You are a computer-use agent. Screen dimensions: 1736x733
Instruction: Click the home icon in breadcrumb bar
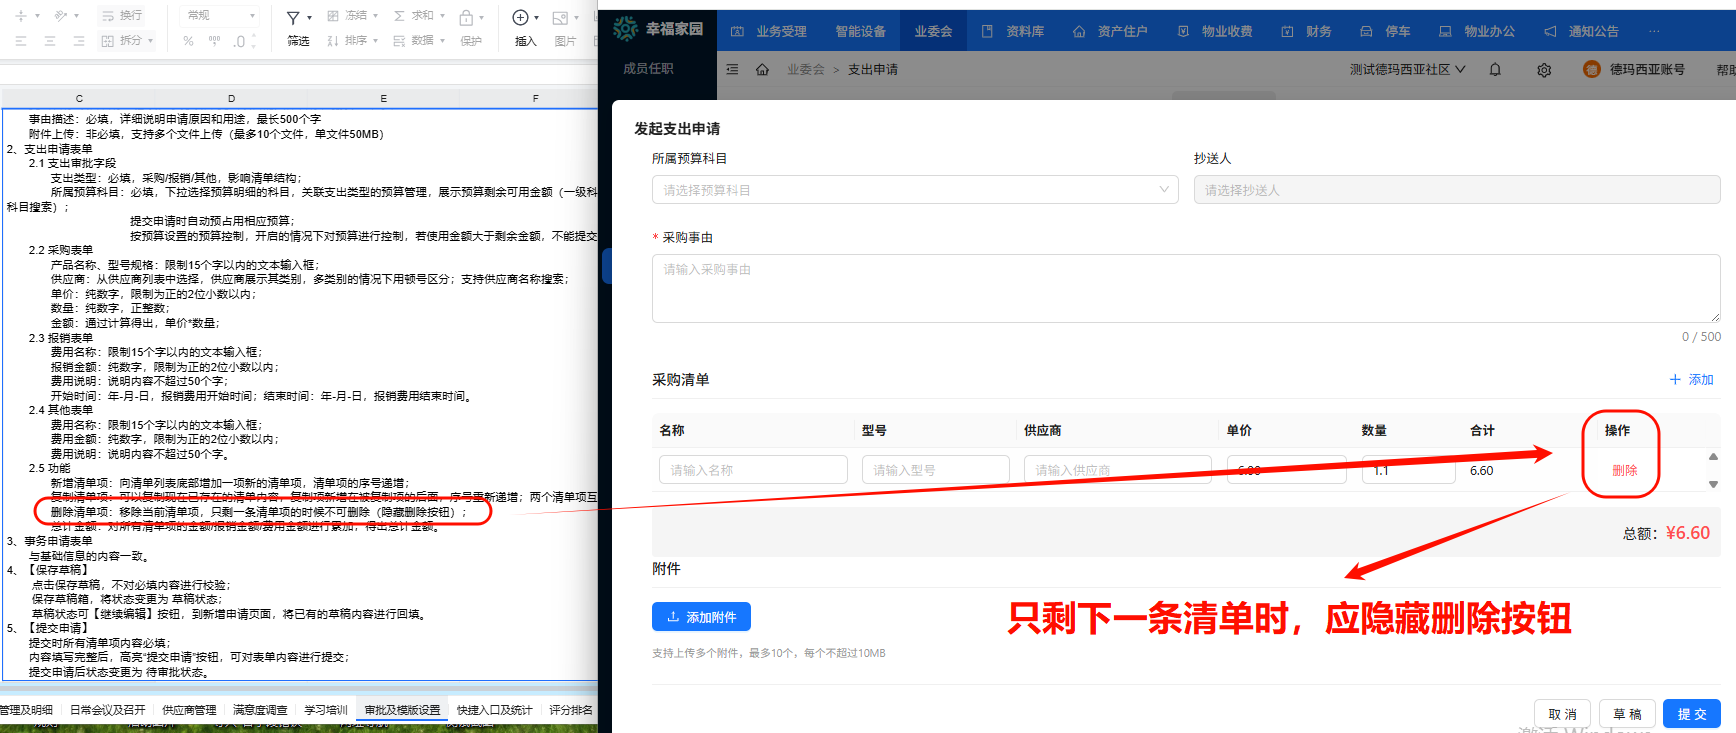coord(762,70)
